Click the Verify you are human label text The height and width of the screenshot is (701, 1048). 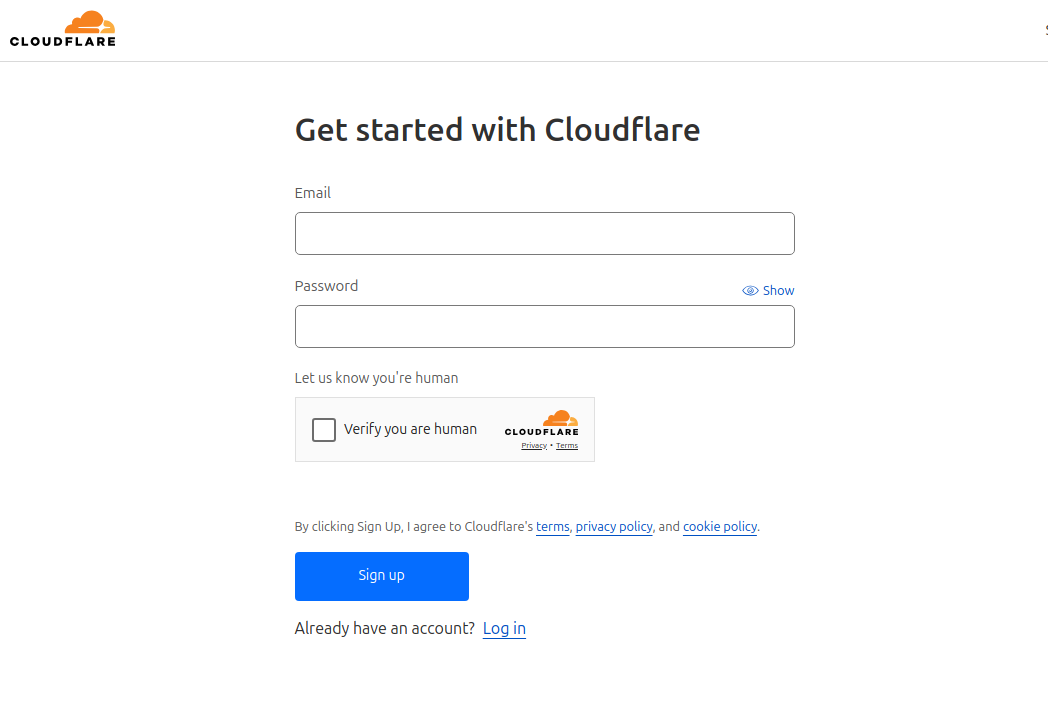click(x=410, y=429)
